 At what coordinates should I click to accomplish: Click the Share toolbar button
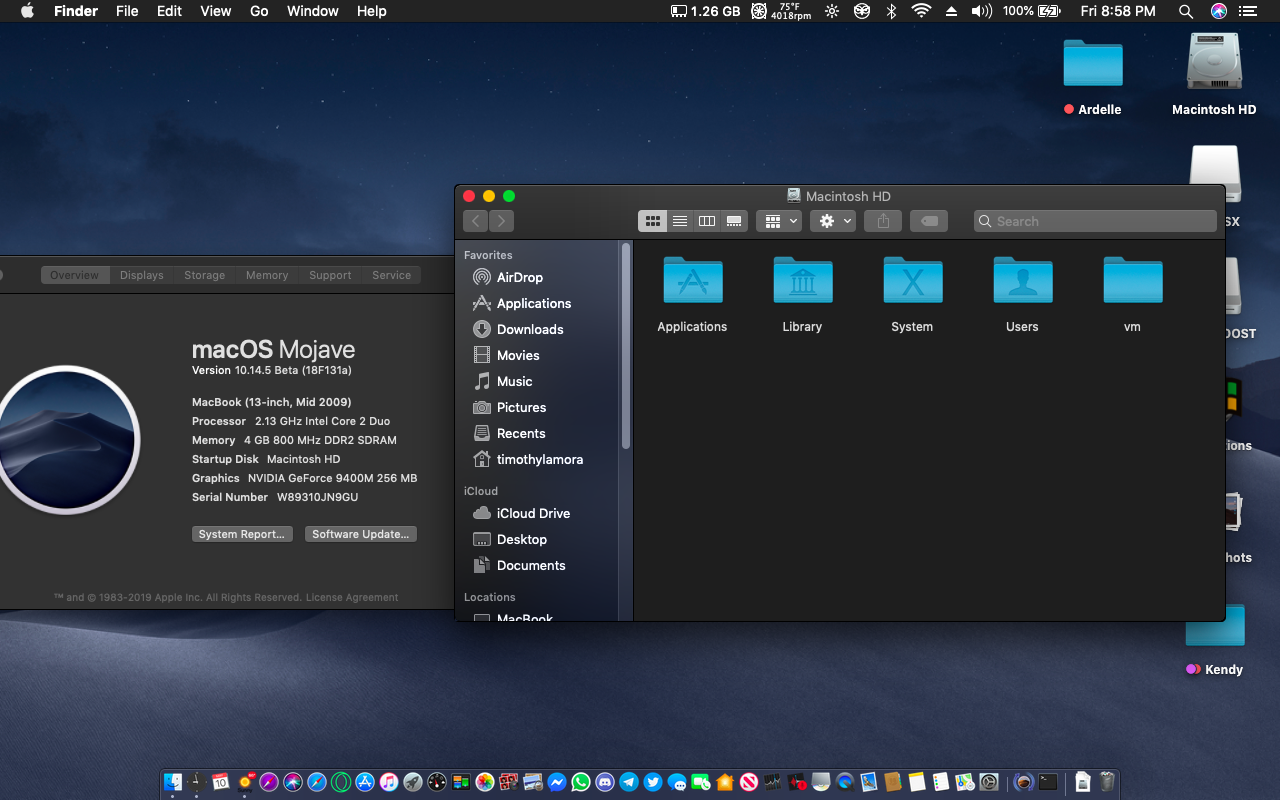(883, 221)
